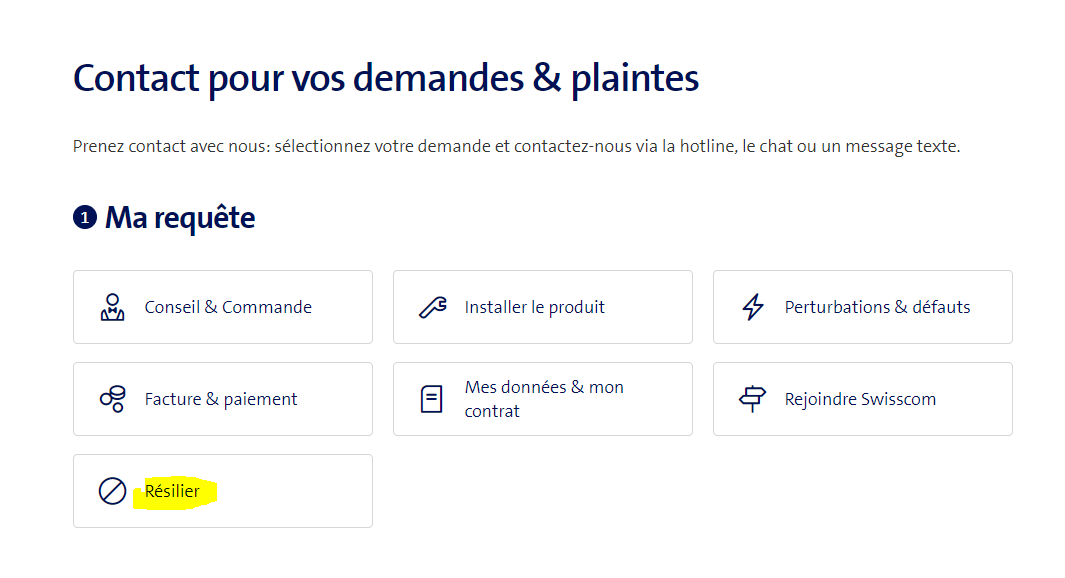
Task: Click the signpost icon for Rejoindre Swisscom
Action: click(753, 399)
